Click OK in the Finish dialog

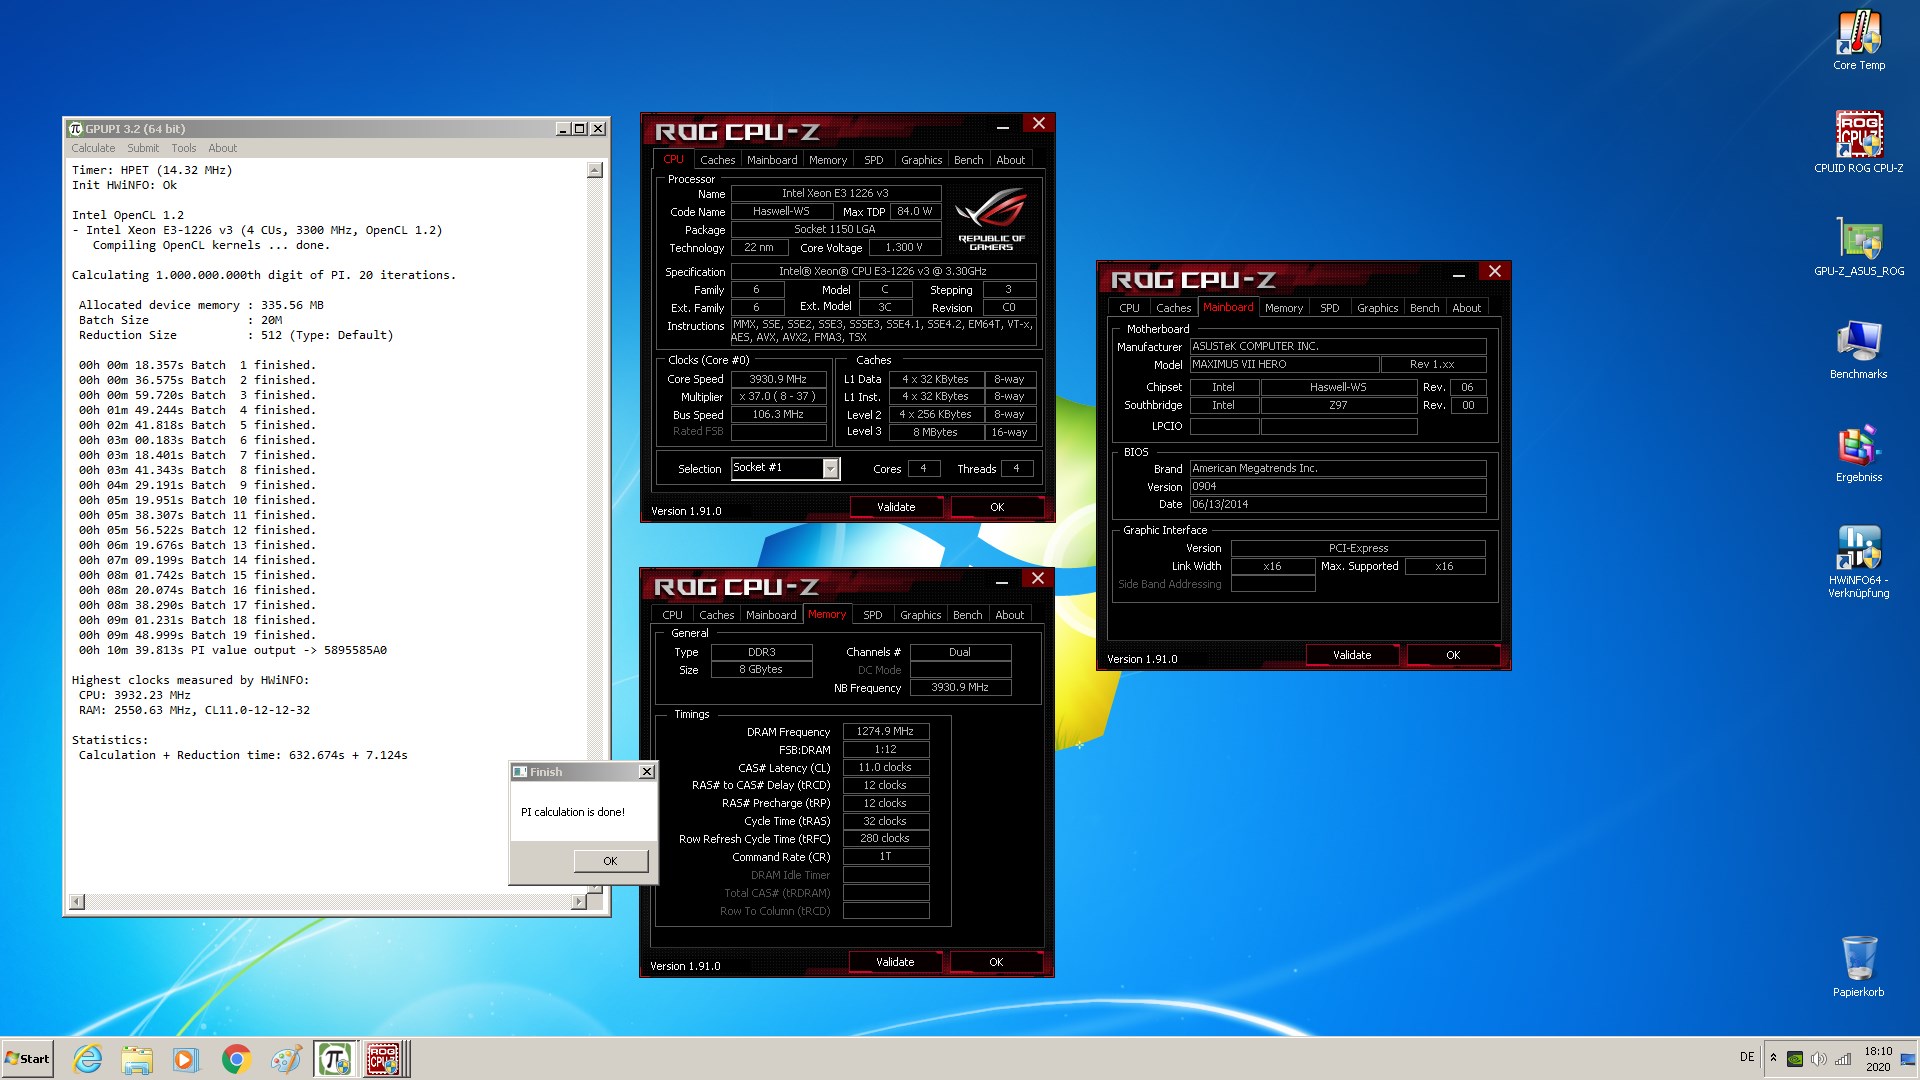click(611, 861)
